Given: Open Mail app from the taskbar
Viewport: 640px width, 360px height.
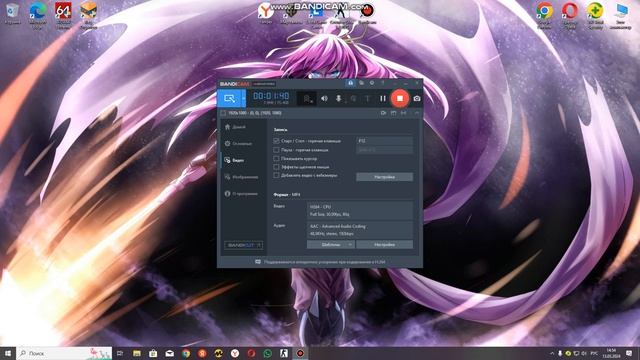Looking at the screenshot, I should pos(169,353).
